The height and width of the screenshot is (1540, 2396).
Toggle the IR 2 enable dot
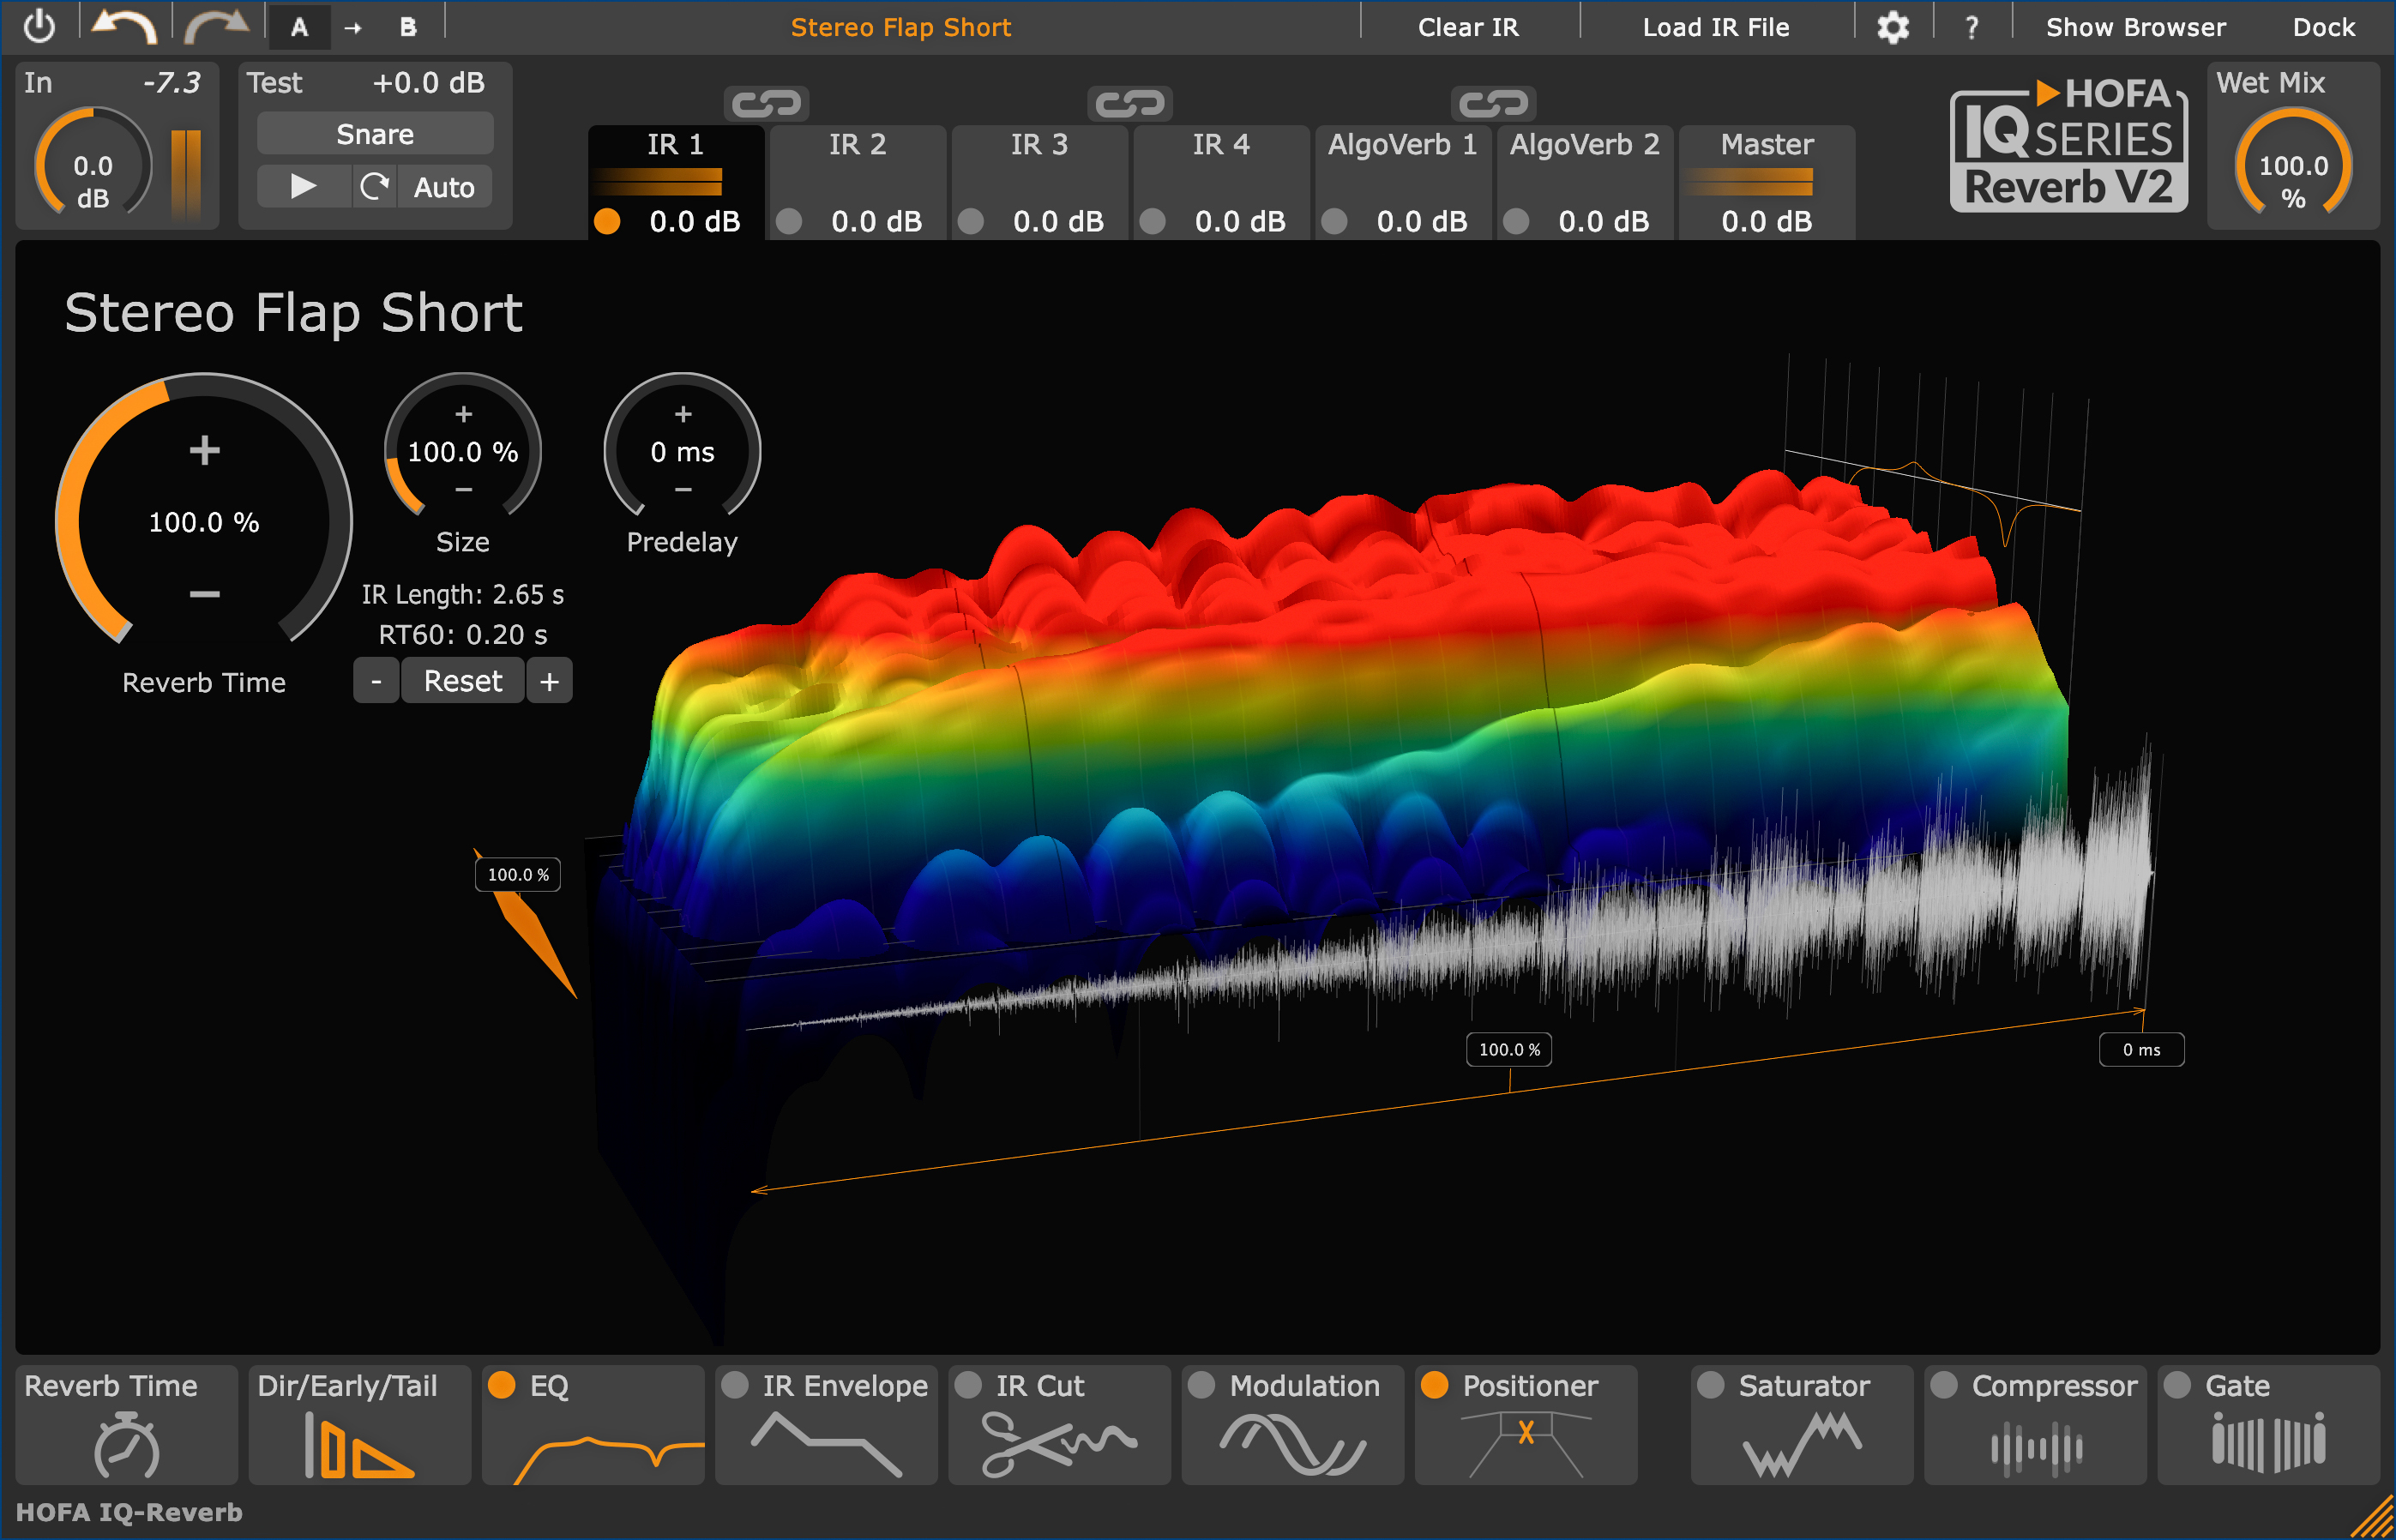(789, 221)
